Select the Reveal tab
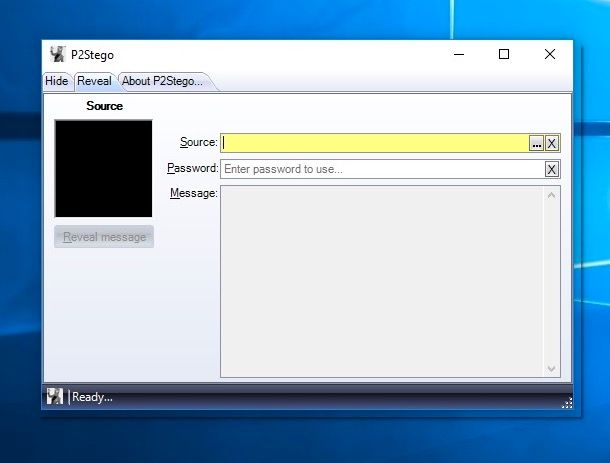Viewport: 610px width, 463px height. pos(95,81)
